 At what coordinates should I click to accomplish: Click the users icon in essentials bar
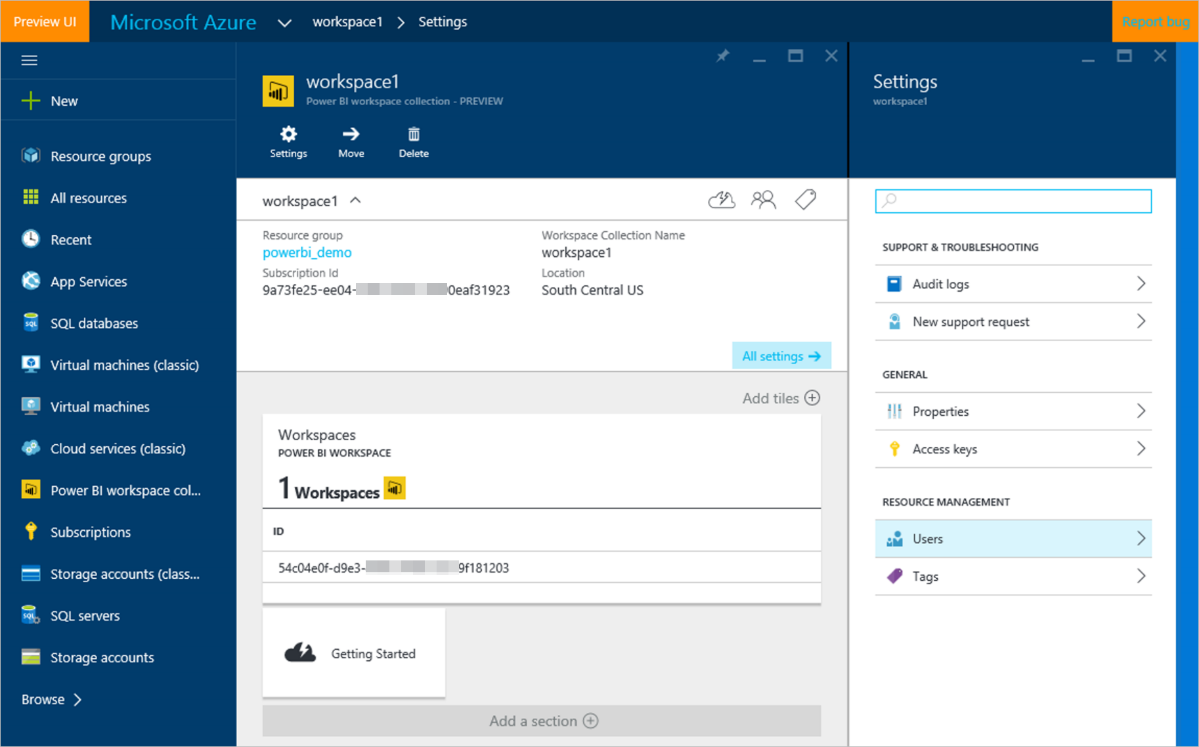[x=763, y=200]
